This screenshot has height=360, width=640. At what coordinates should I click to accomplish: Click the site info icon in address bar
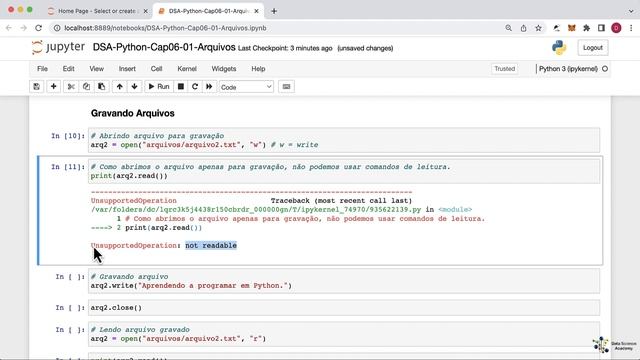(57, 28)
